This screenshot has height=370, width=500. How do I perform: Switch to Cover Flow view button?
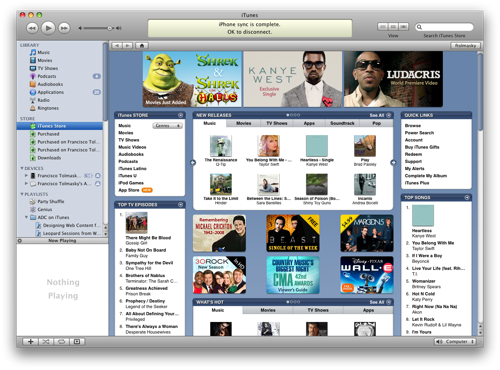[x=404, y=27]
